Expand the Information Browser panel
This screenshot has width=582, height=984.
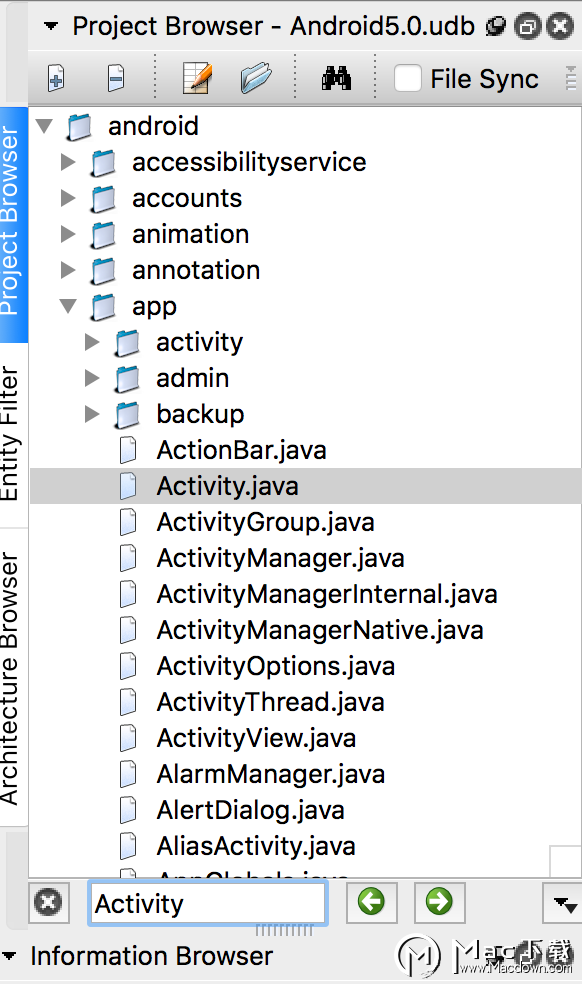coord(9,956)
